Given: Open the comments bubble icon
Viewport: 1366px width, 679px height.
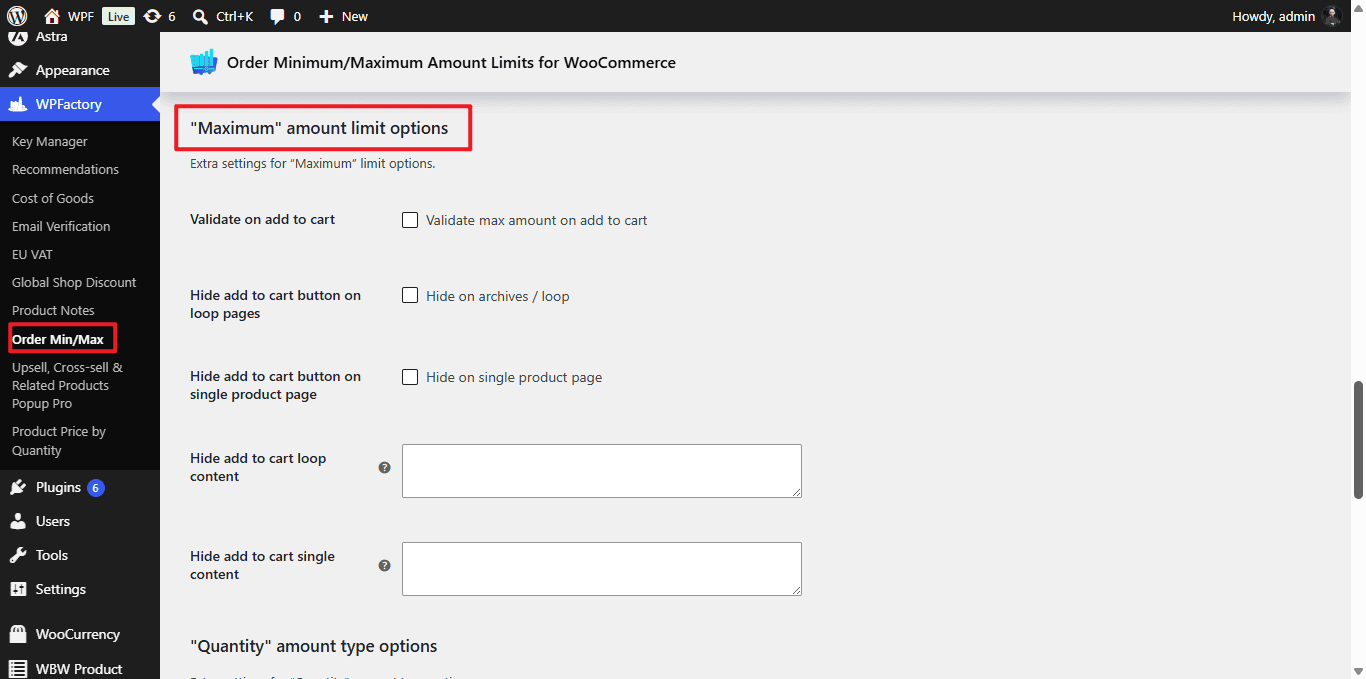Looking at the screenshot, I should (x=277, y=16).
